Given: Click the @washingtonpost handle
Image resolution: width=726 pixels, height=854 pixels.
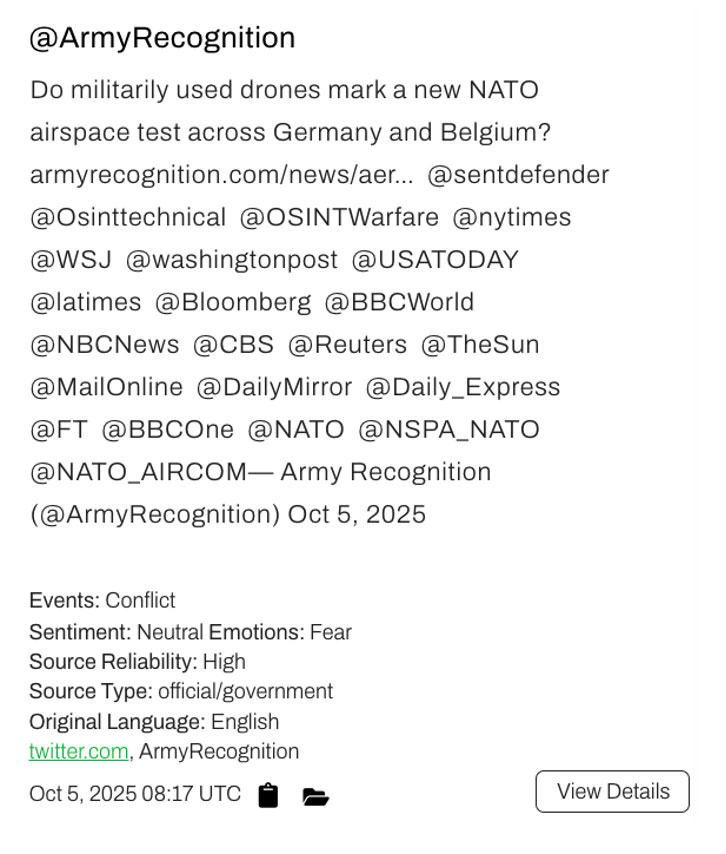Looking at the screenshot, I should tap(232, 260).
